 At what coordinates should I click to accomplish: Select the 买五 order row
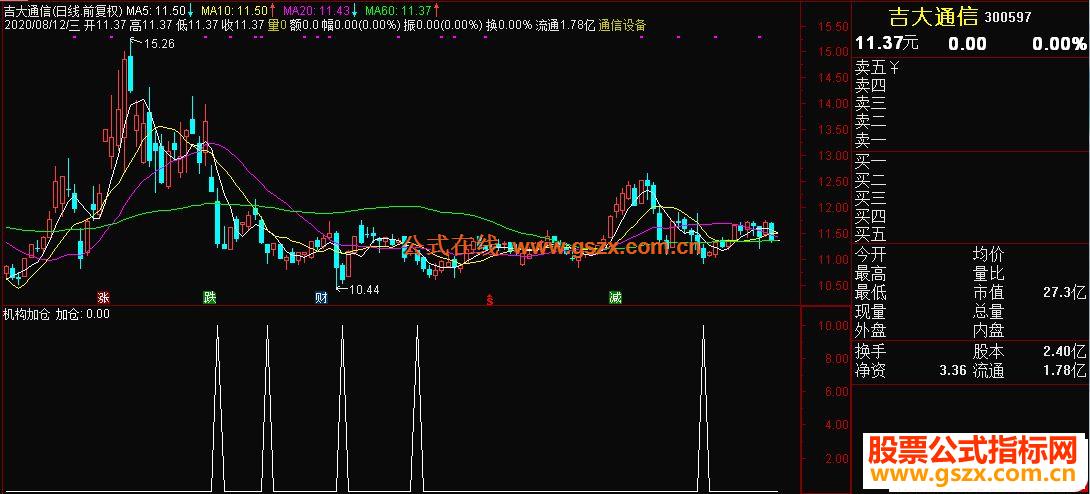[x=970, y=234]
